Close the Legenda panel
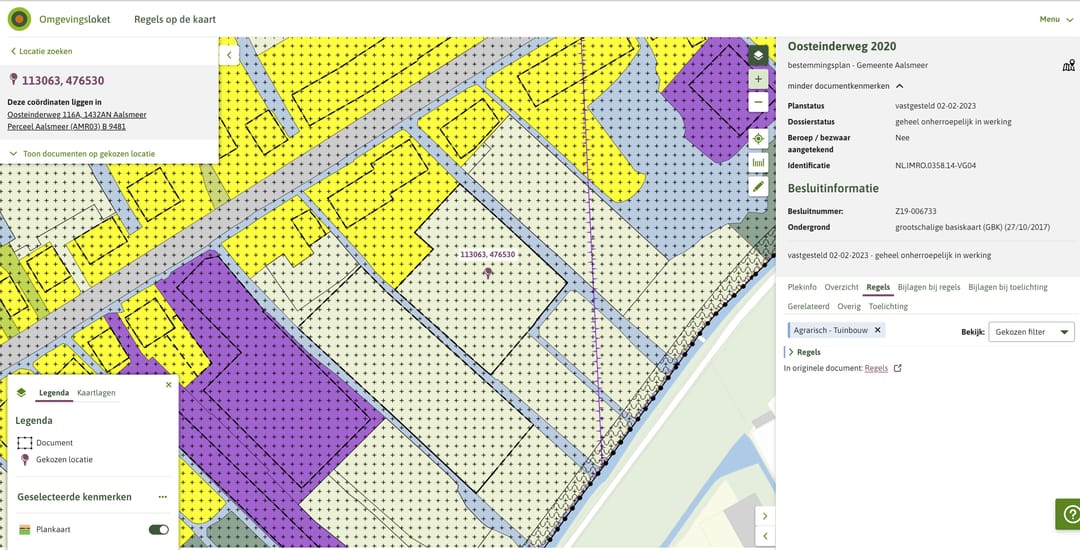Image resolution: width=1080 pixels, height=550 pixels. point(168,385)
